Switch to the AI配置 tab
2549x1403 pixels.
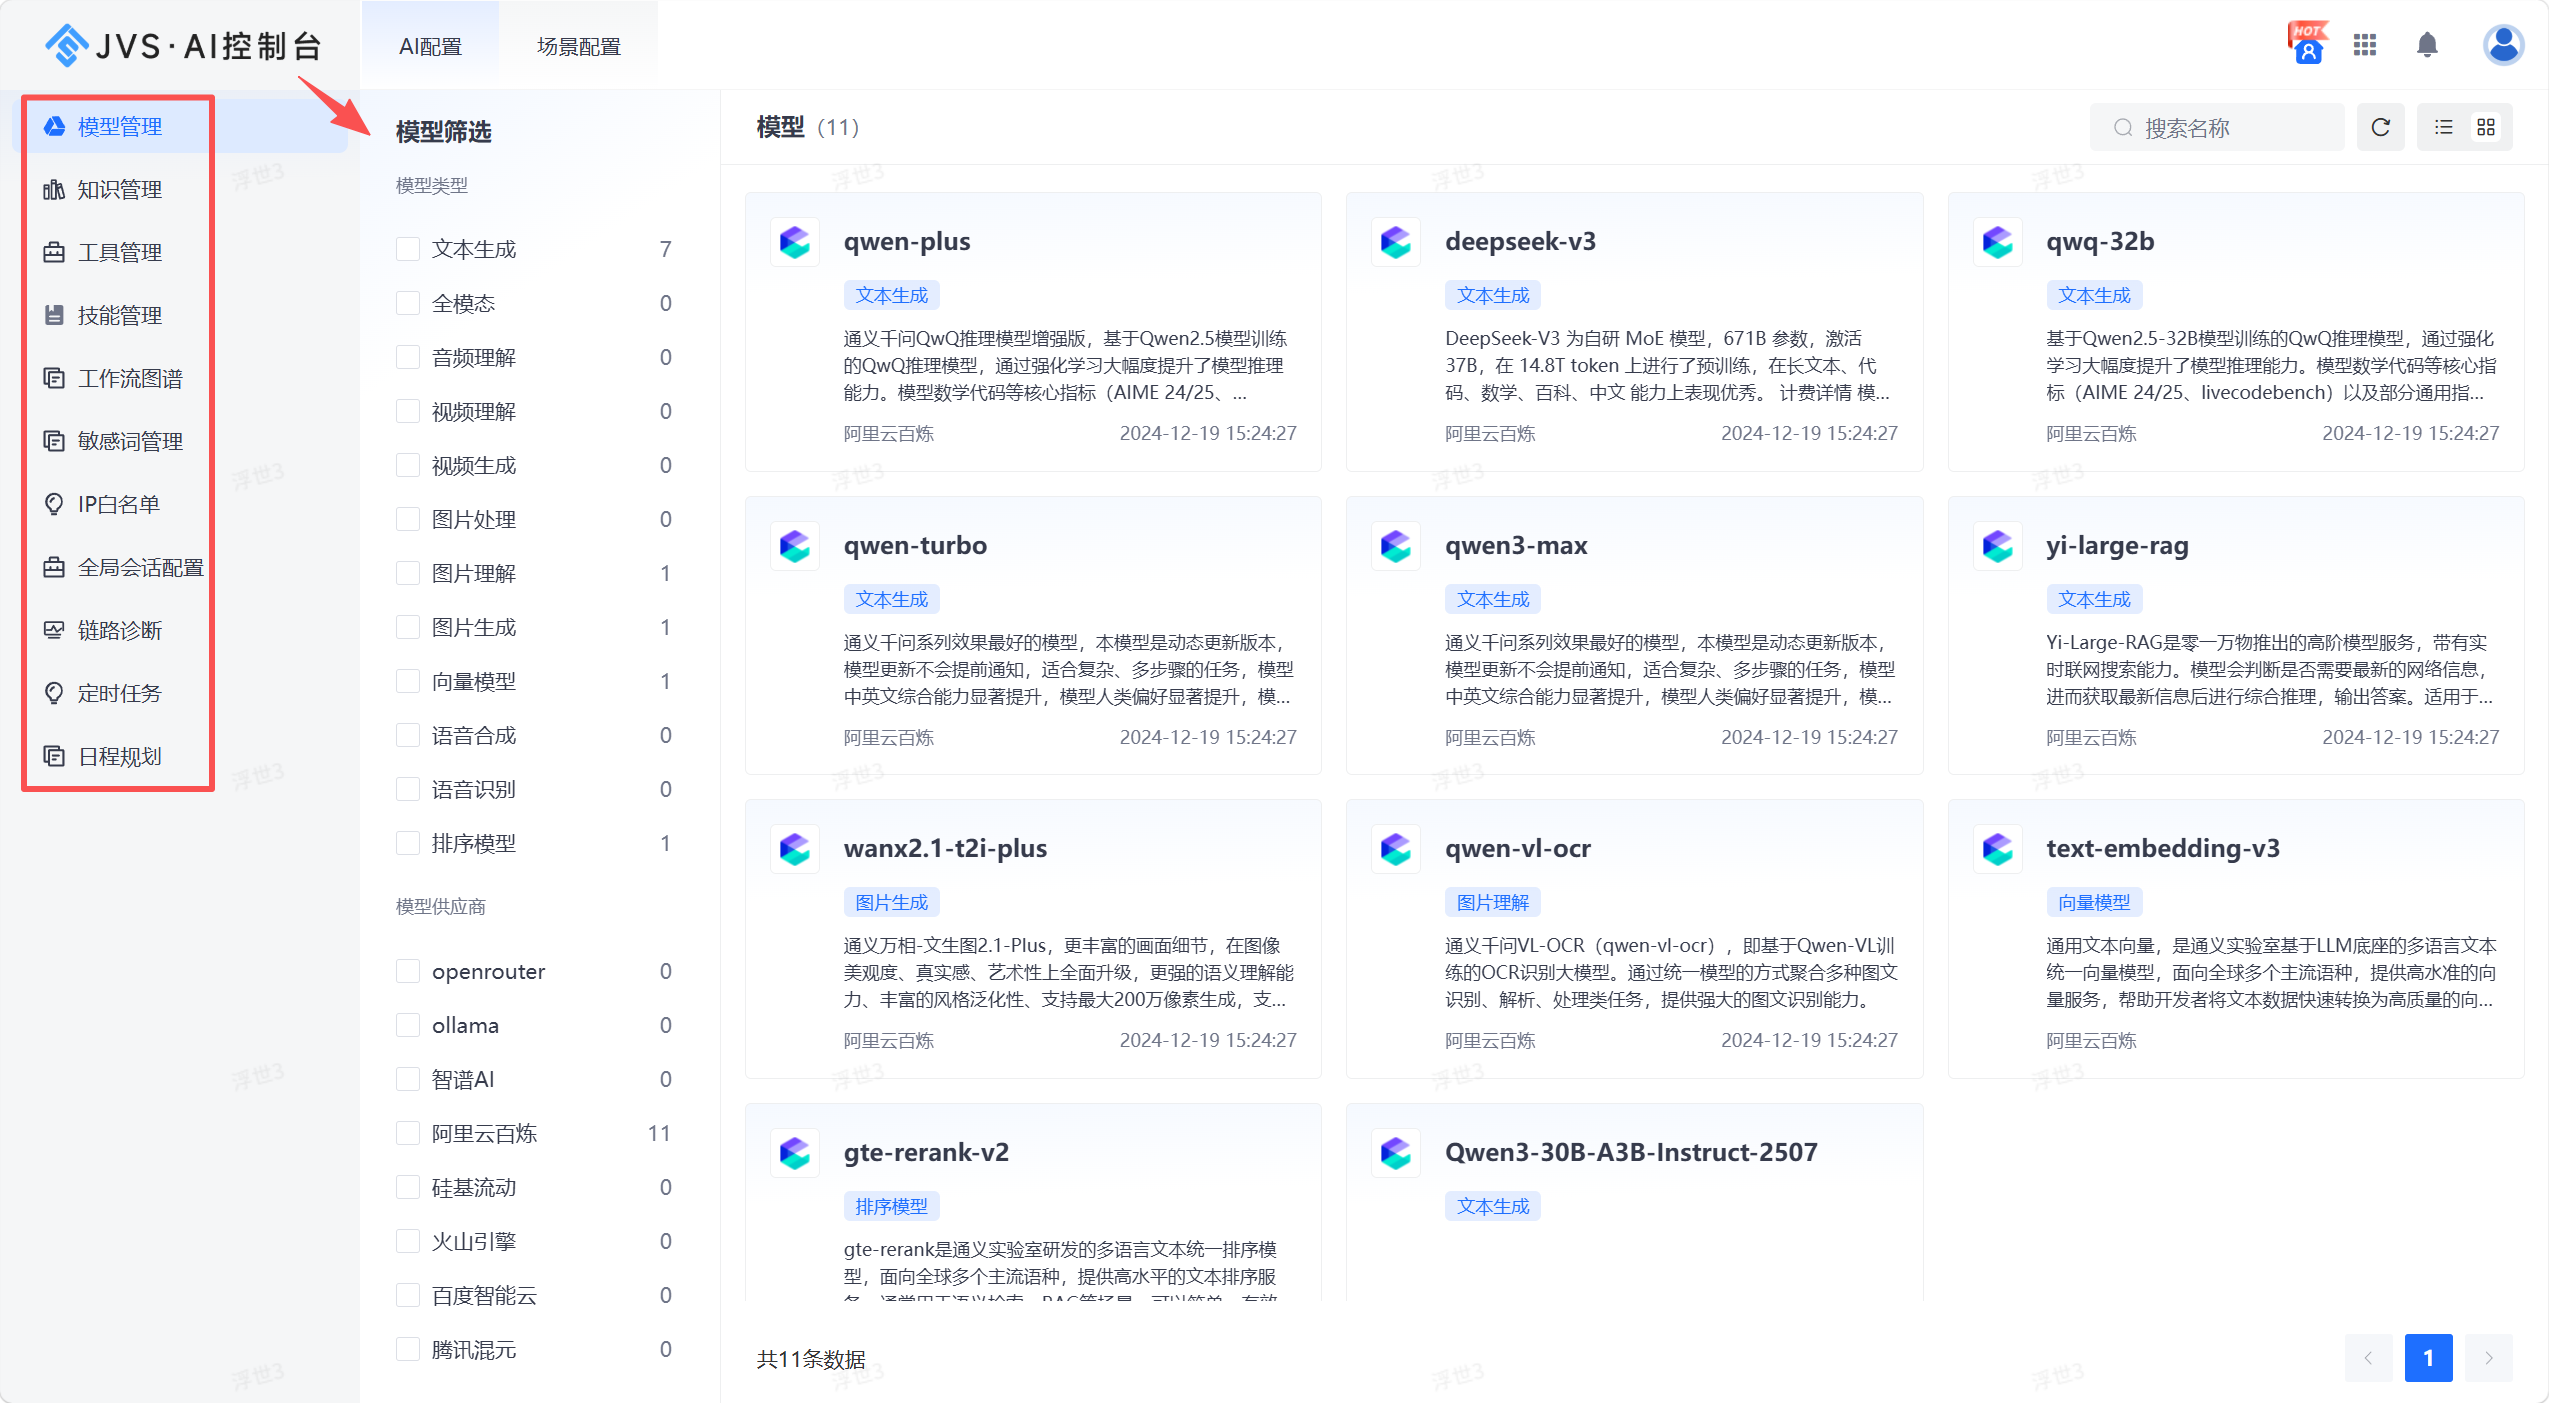point(430,46)
